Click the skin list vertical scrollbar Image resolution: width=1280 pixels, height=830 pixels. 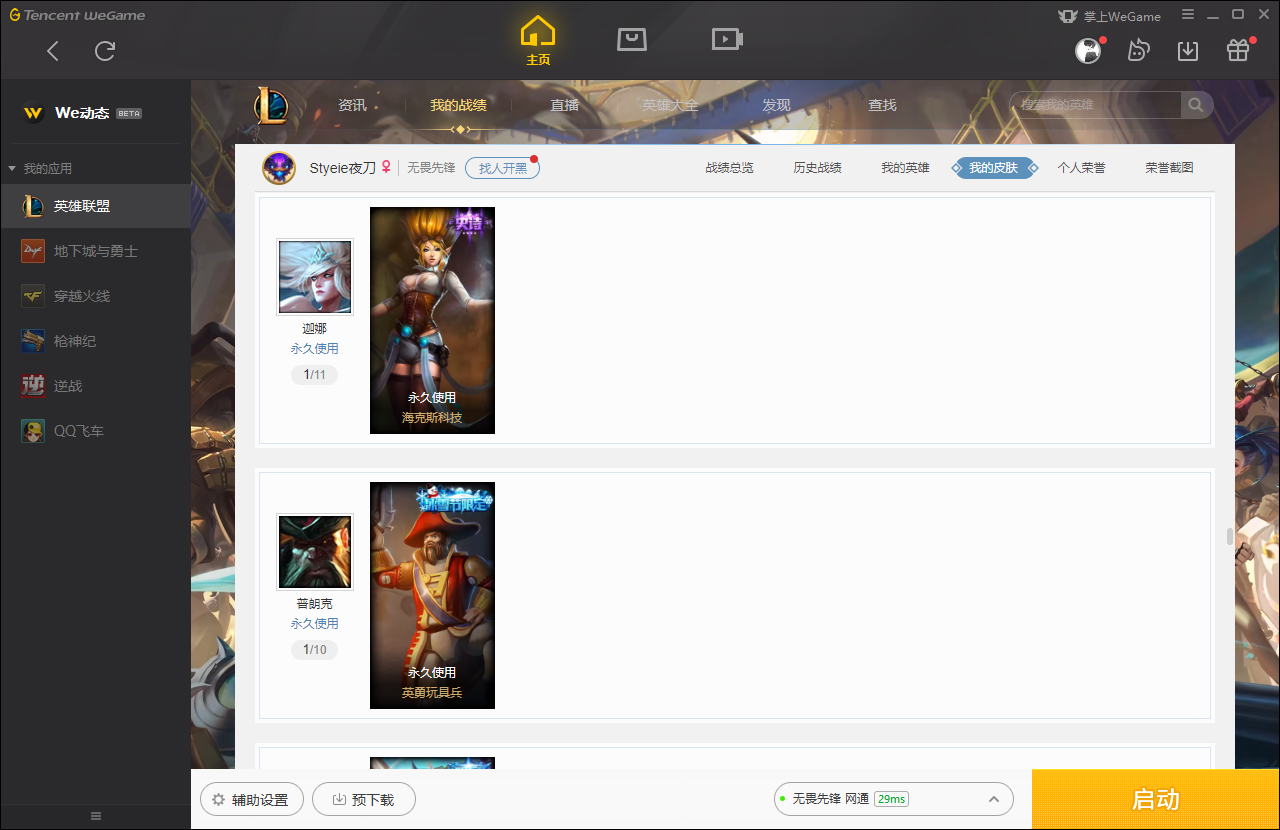pyautogui.click(x=1230, y=536)
